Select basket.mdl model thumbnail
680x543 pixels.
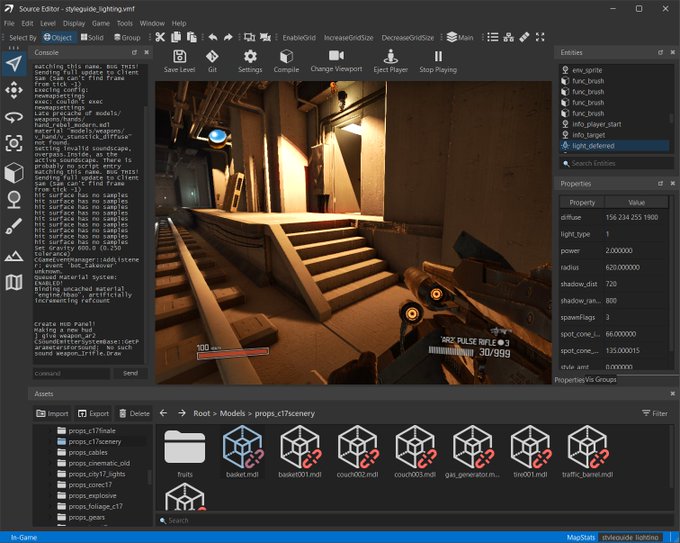point(242,451)
